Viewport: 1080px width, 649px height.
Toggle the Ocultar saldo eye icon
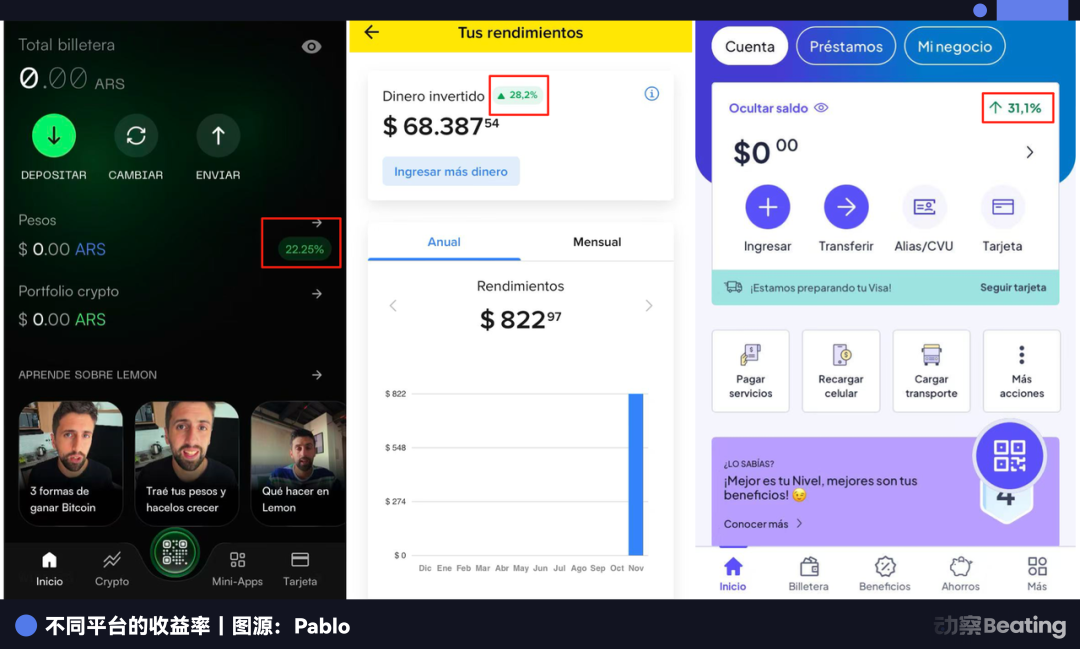tap(821, 107)
